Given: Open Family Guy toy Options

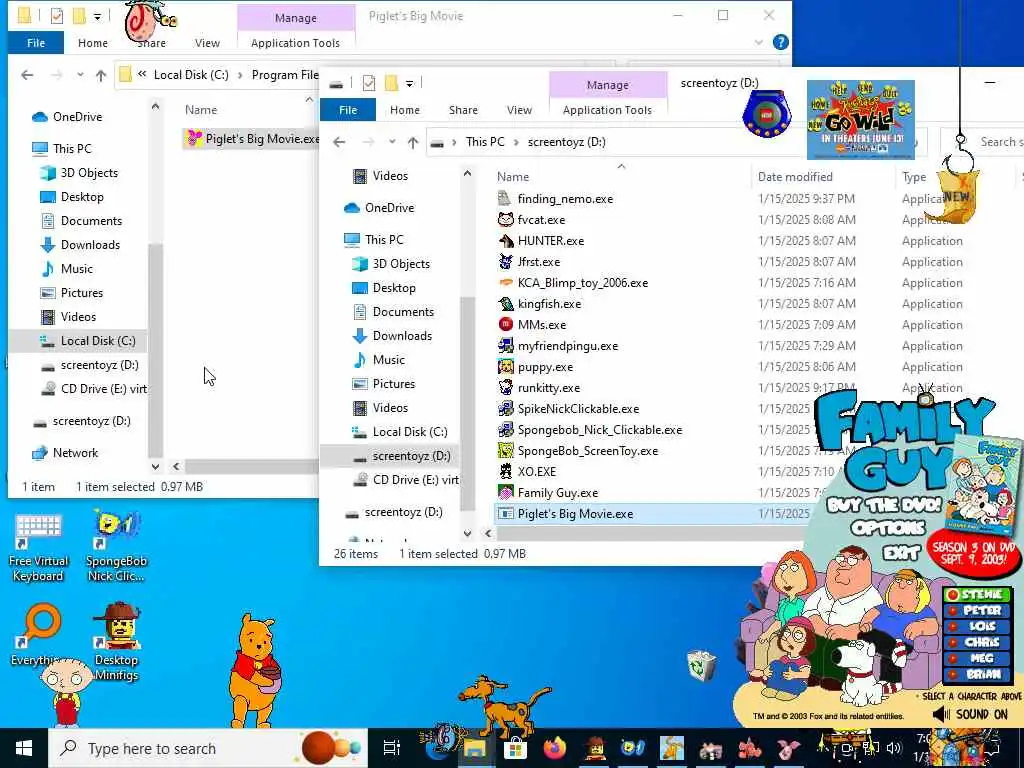Looking at the screenshot, I should (x=888, y=528).
